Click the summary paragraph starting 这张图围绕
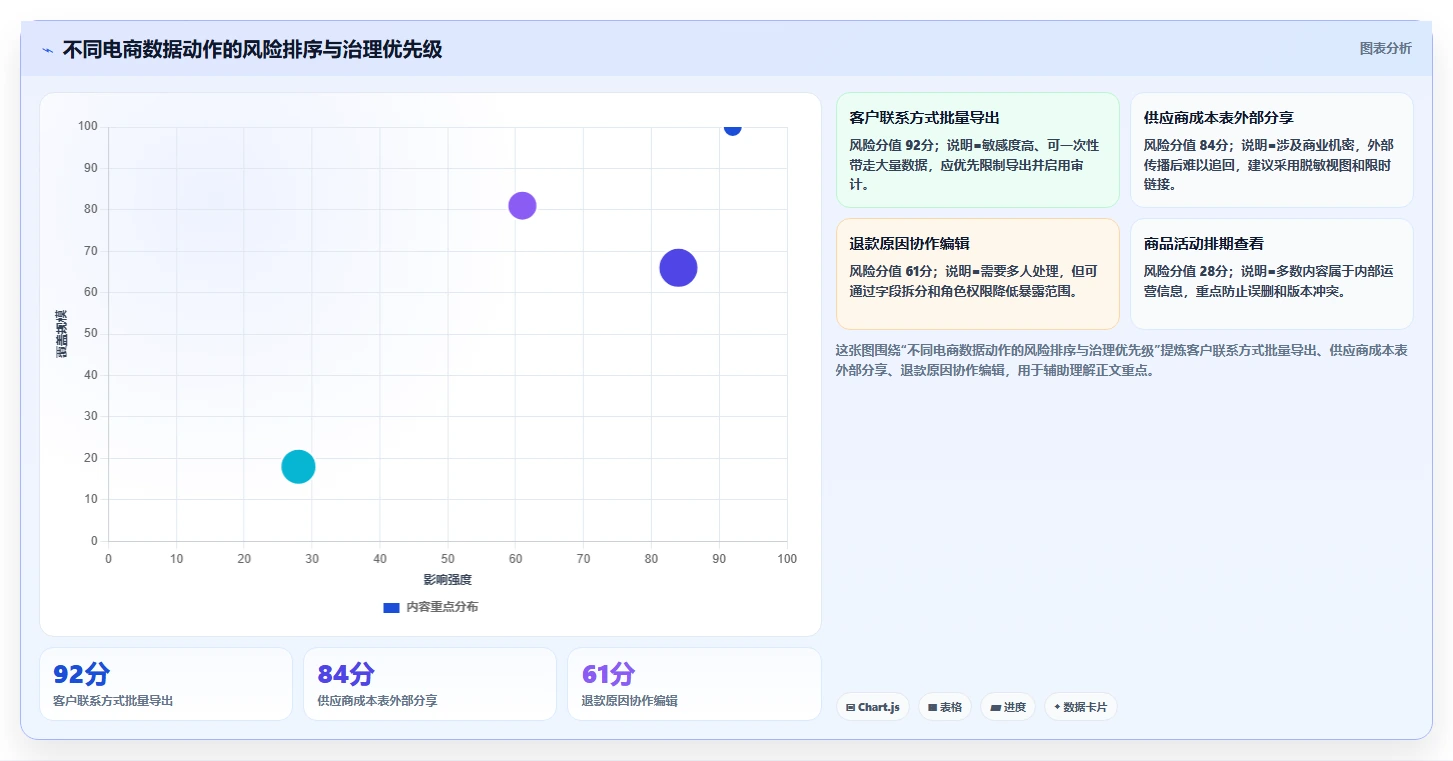The width and height of the screenshot is (1453, 761). pyautogui.click(x=1122, y=360)
